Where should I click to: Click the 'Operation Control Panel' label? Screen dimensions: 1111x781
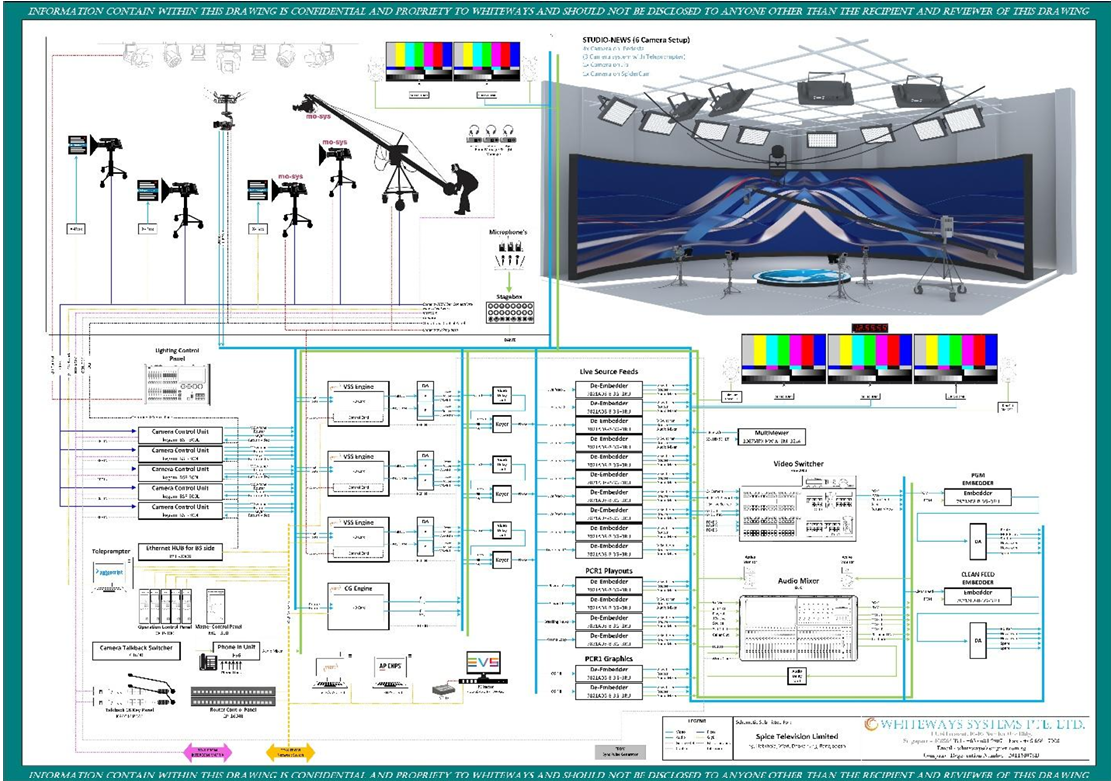[164, 627]
